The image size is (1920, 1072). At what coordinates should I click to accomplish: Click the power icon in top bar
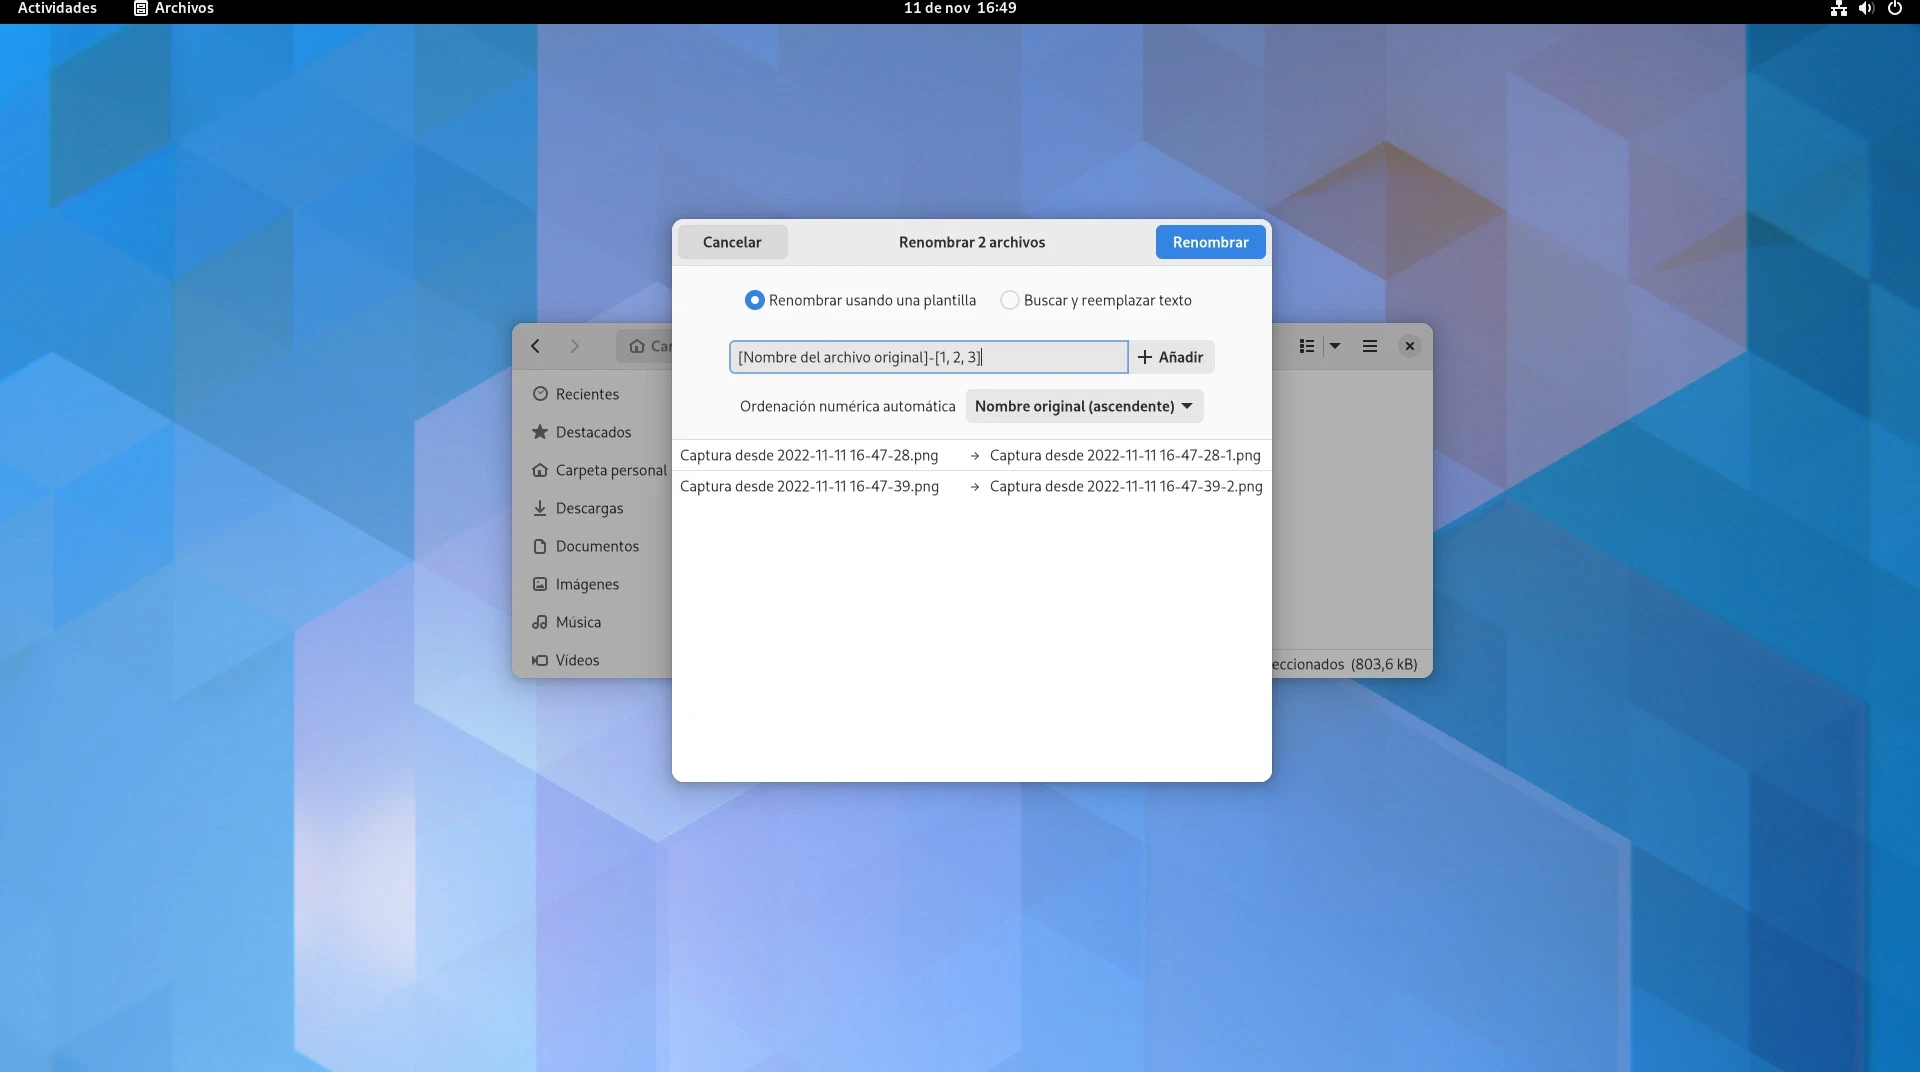coord(1894,9)
